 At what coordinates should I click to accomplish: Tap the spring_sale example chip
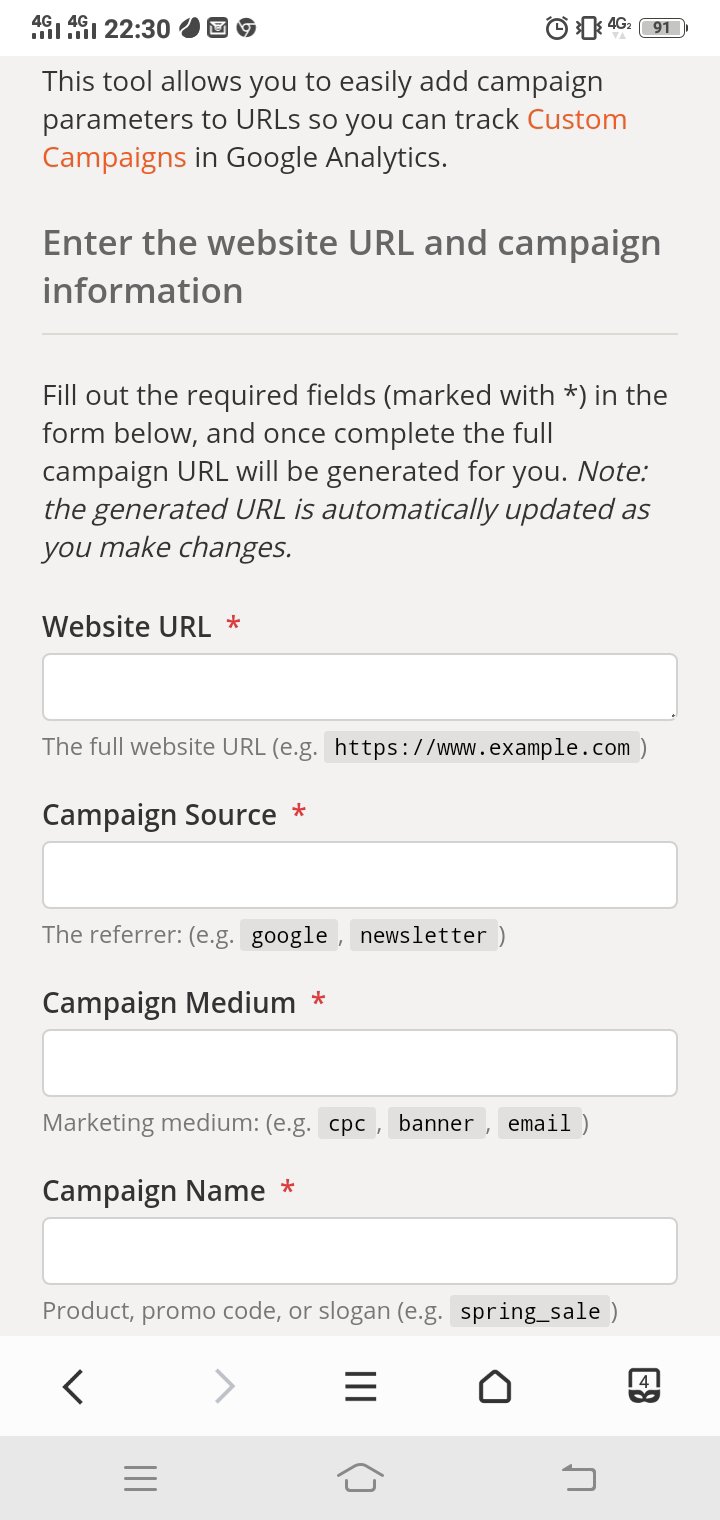click(529, 1311)
